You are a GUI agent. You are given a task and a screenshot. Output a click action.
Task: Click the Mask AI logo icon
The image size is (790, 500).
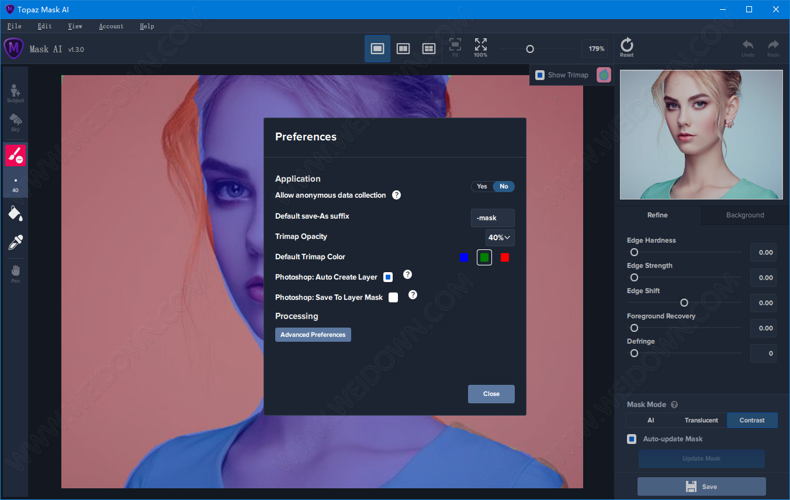[14, 49]
